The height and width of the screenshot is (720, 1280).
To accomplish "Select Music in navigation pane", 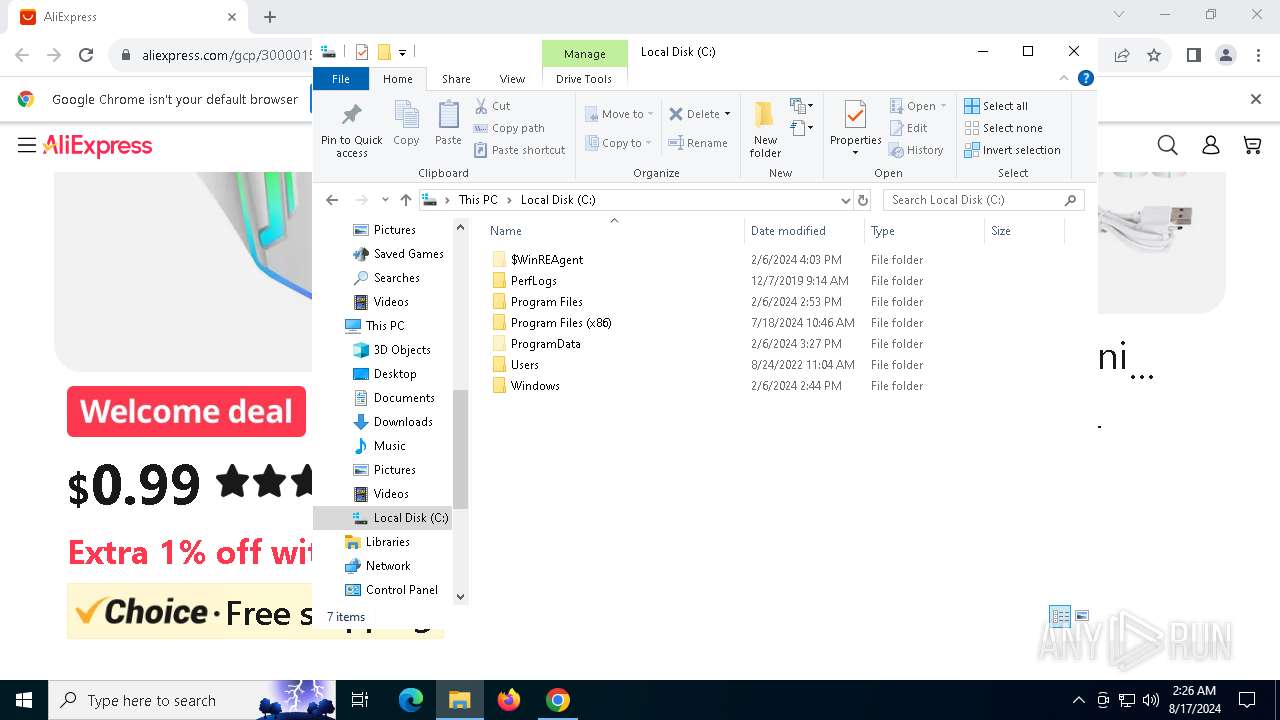I will point(389,446).
